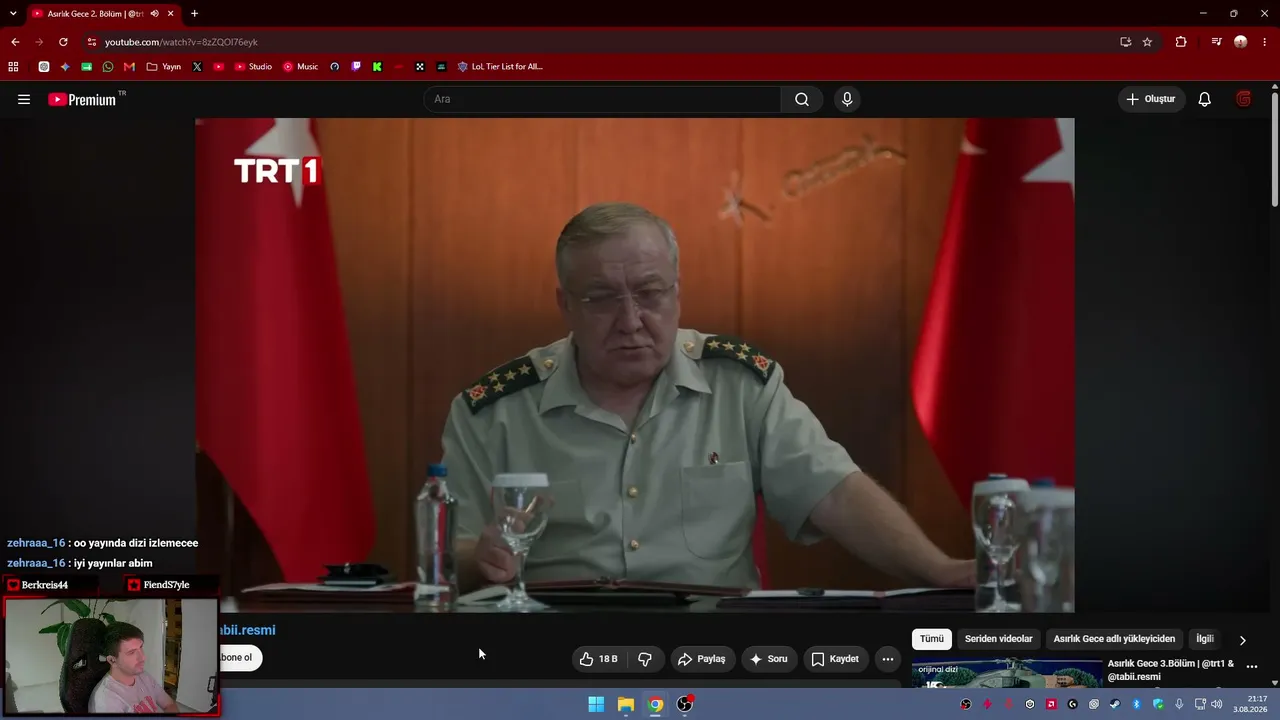Open the Kick bookmark
1280x720 pixels.
377,67
